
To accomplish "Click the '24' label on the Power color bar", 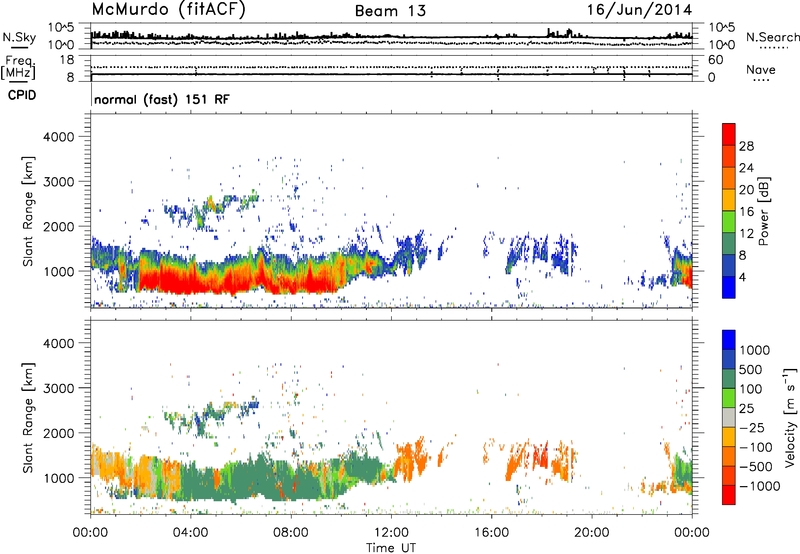I will pyautogui.click(x=746, y=168).
